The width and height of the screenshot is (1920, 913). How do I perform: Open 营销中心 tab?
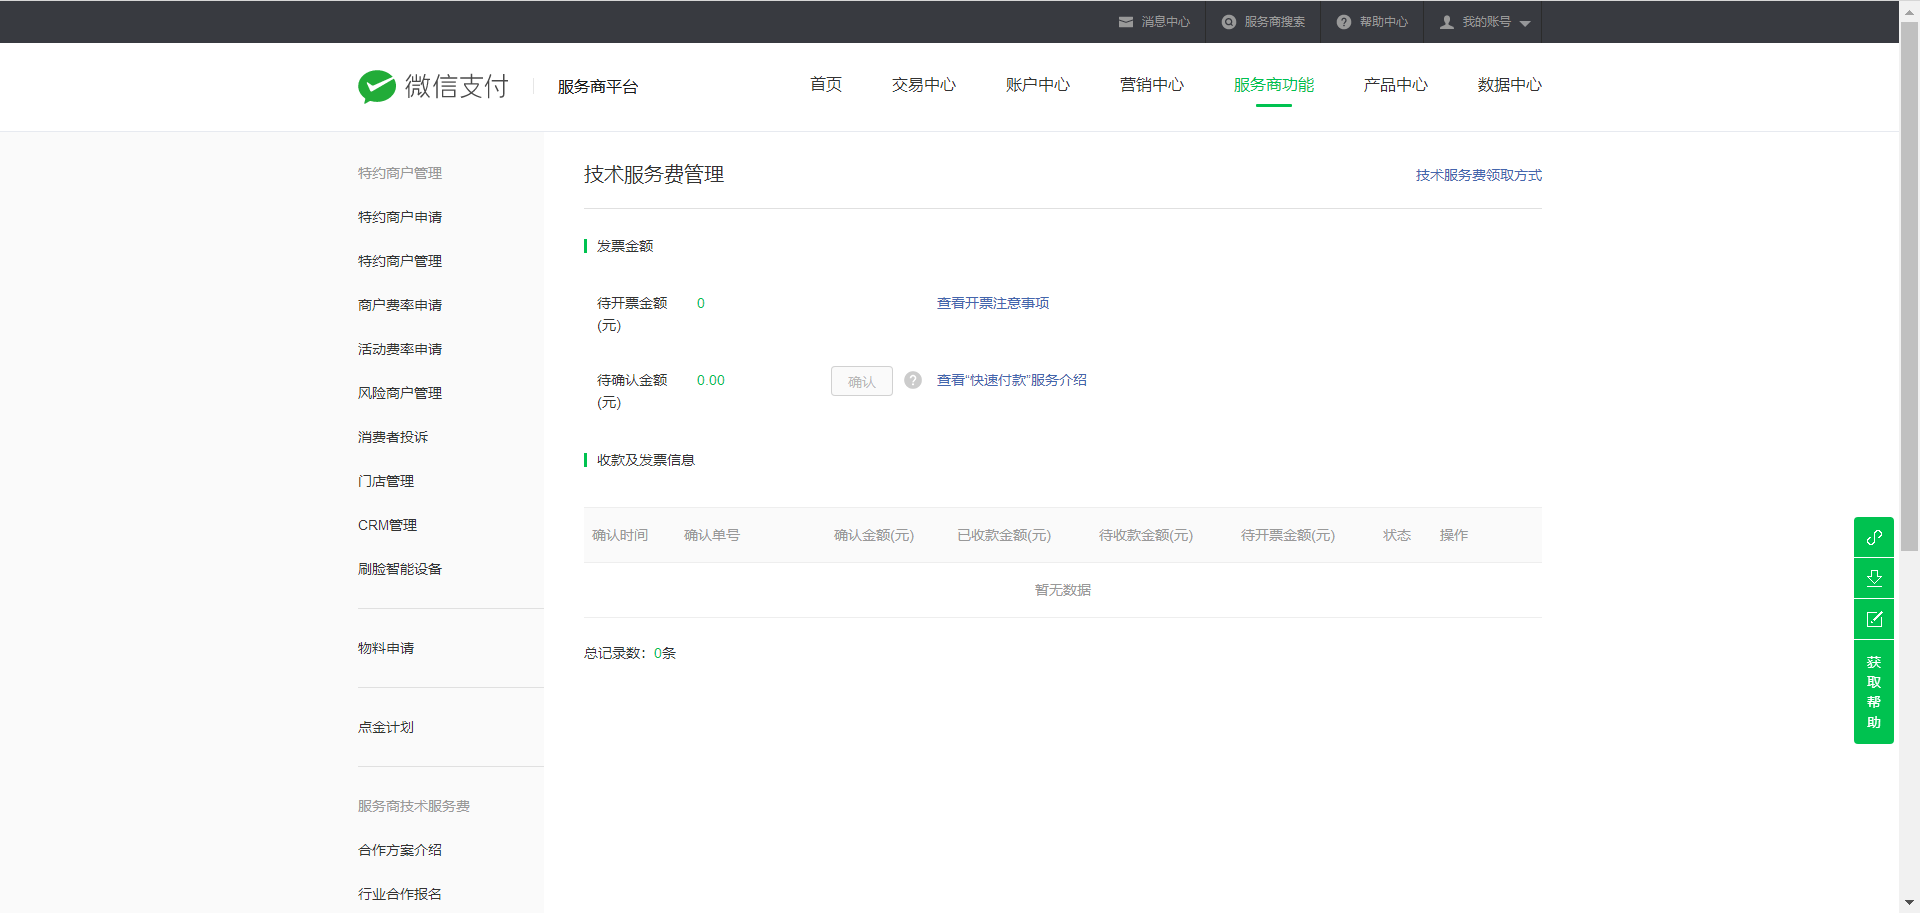click(x=1152, y=85)
